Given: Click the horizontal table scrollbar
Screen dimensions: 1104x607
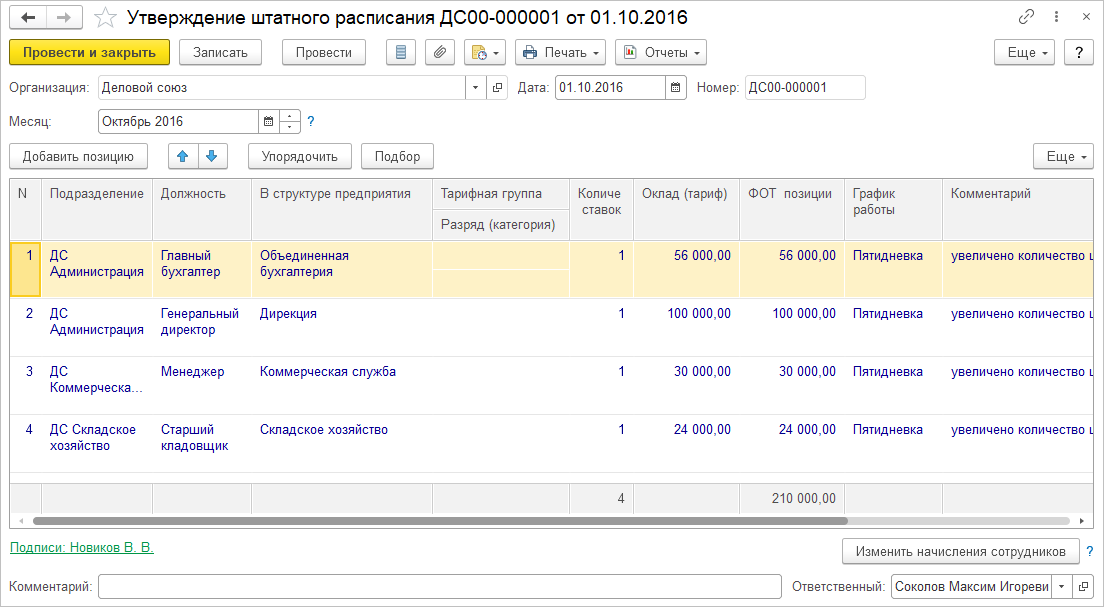Looking at the screenshot, I should click(440, 521).
